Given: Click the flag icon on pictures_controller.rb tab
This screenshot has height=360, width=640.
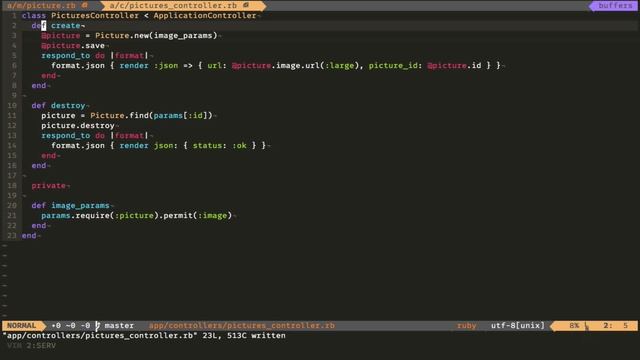Looking at the screenshot, I should tap(246, 5).
